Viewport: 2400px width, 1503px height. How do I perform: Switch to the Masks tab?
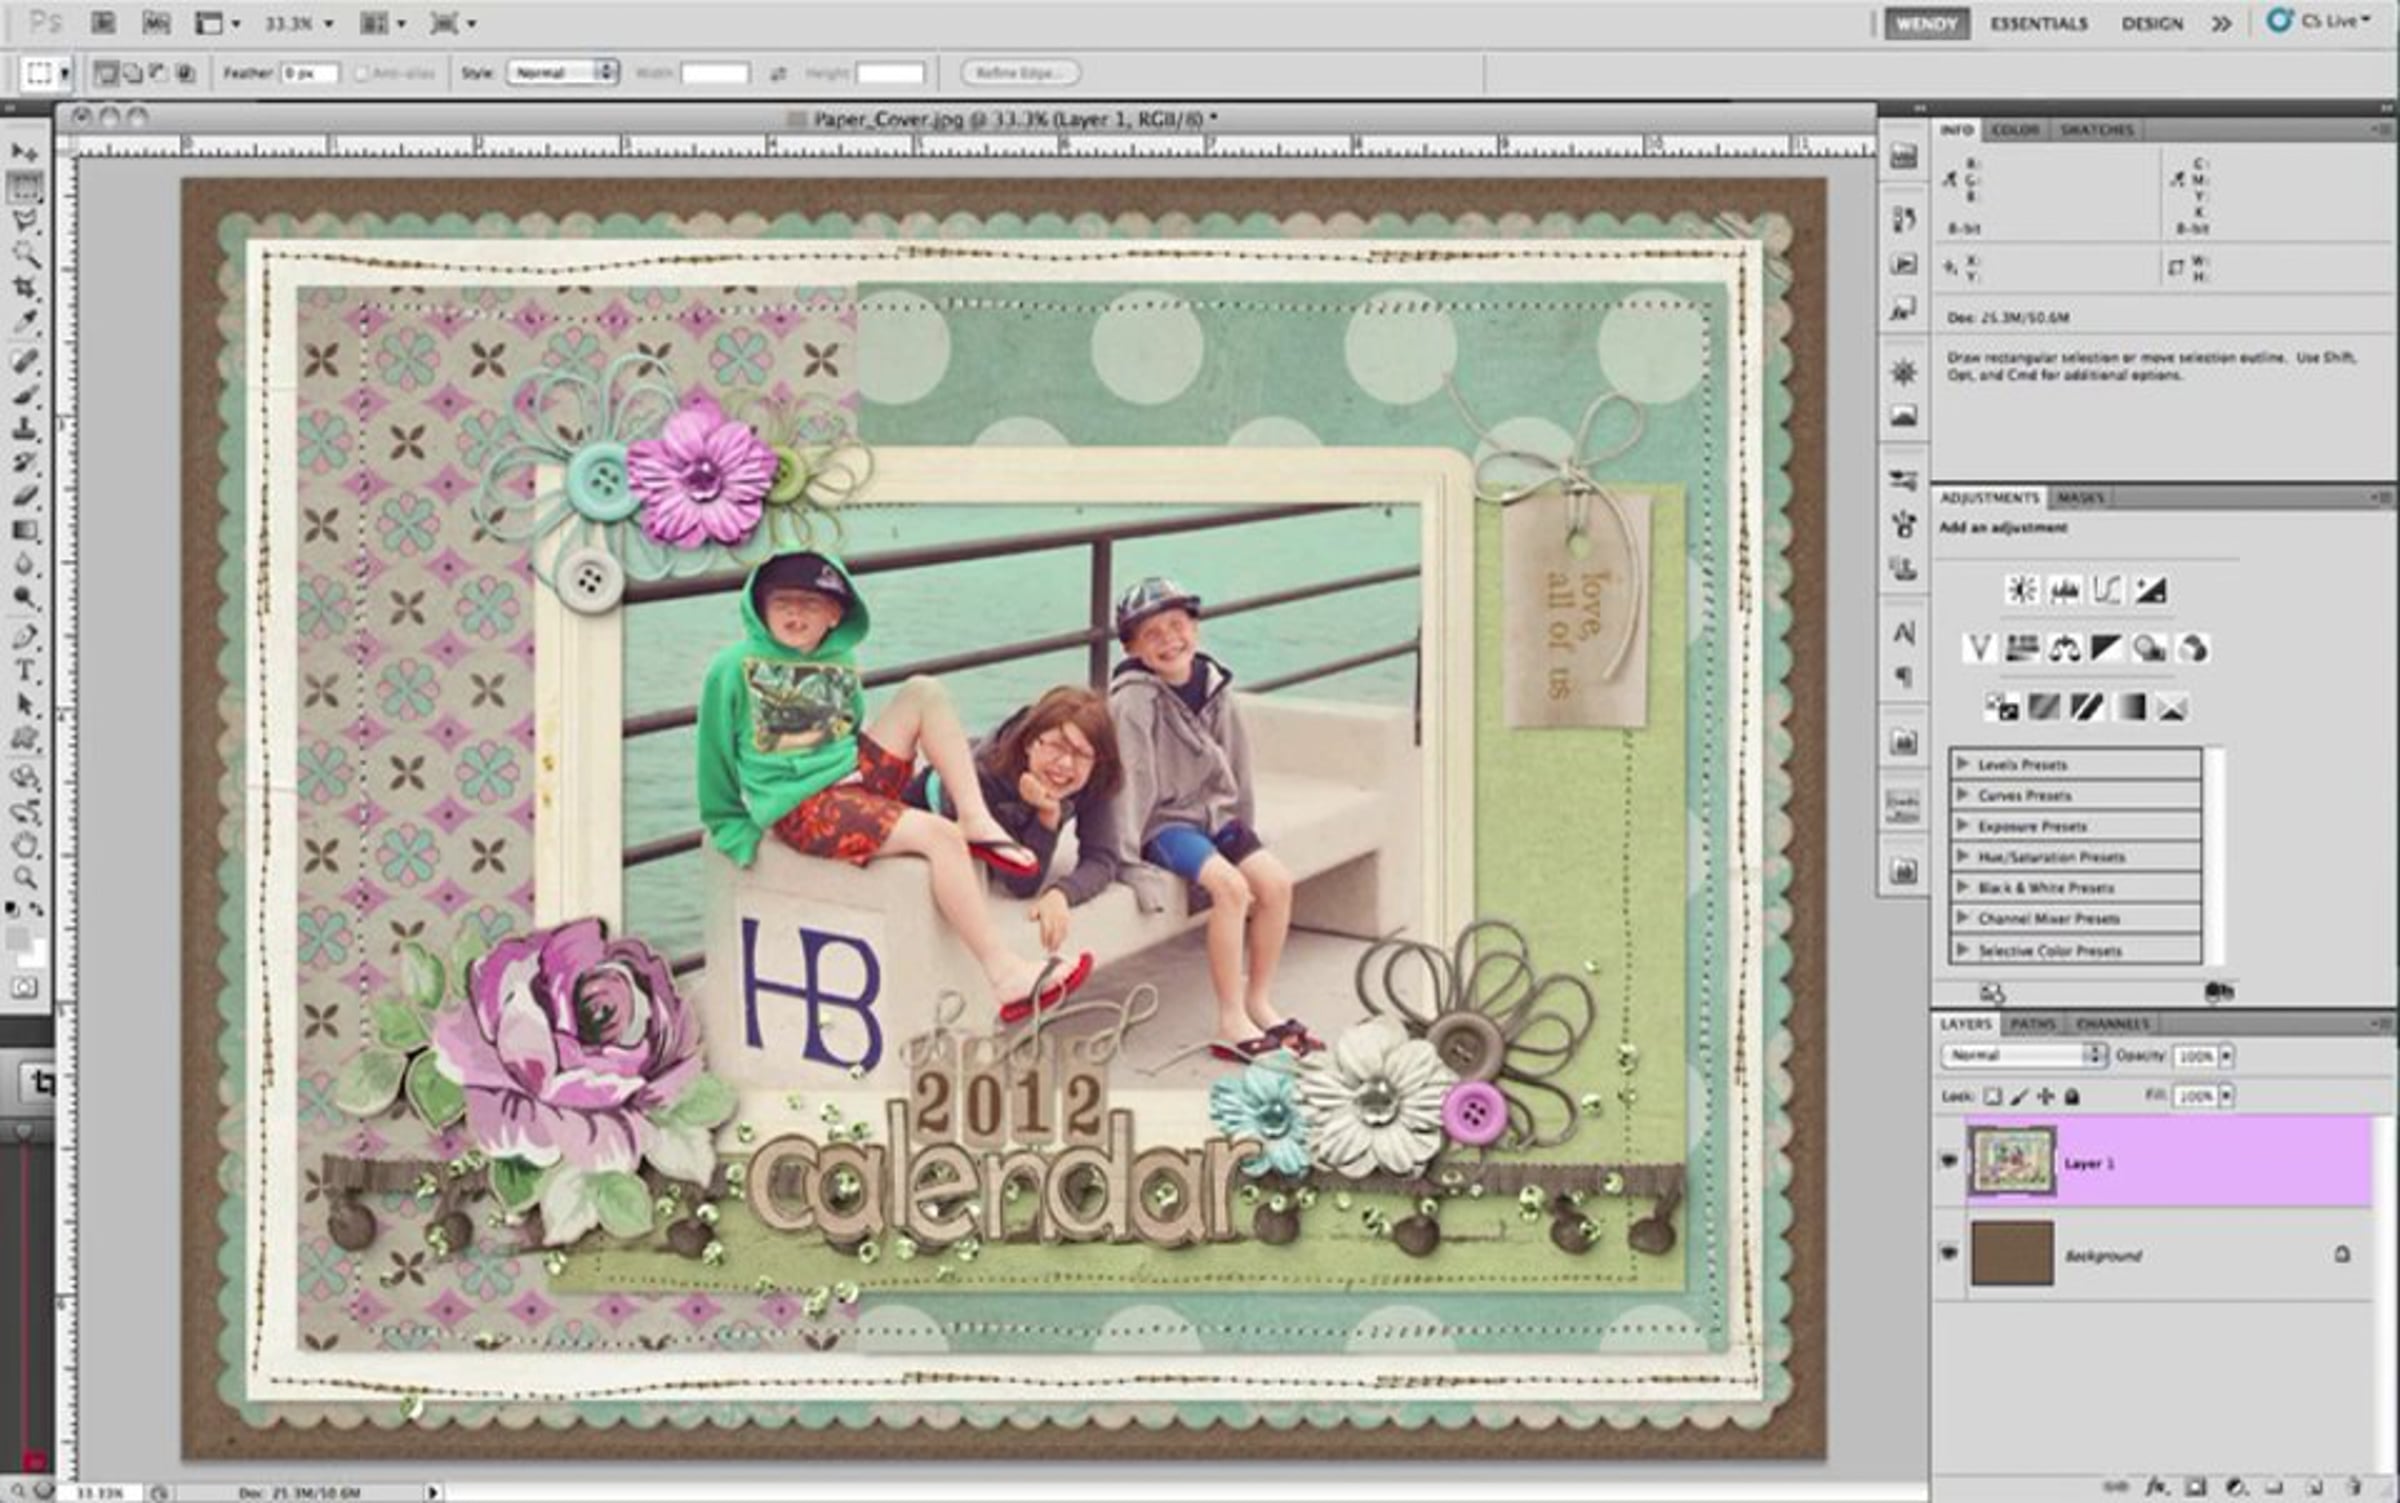(x=2081, y=497)
